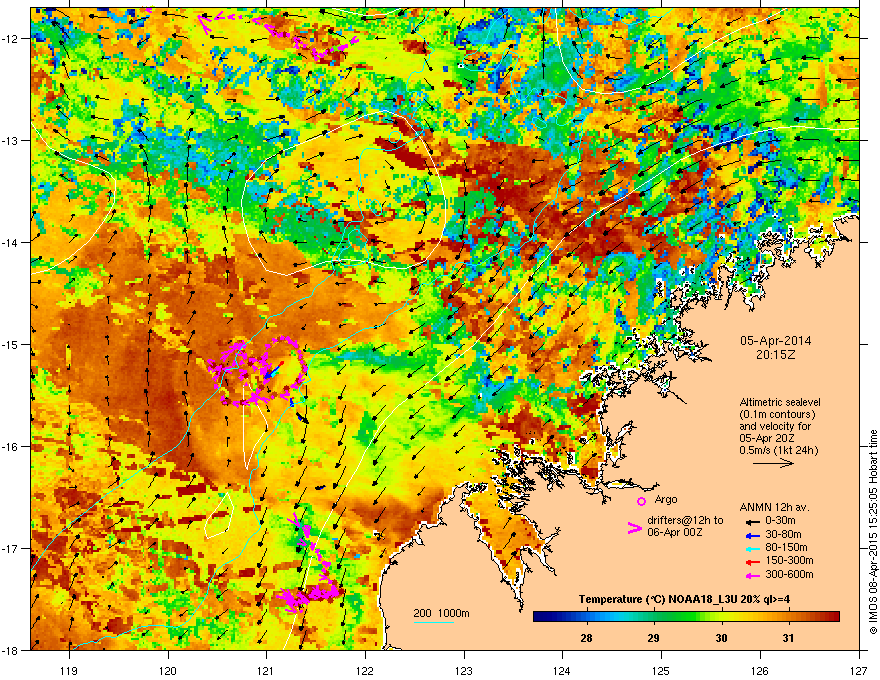Click the cyan 200 1000m bathymetry line sample
The height and width of the screenshot is (680, 880).
(433, 622)
